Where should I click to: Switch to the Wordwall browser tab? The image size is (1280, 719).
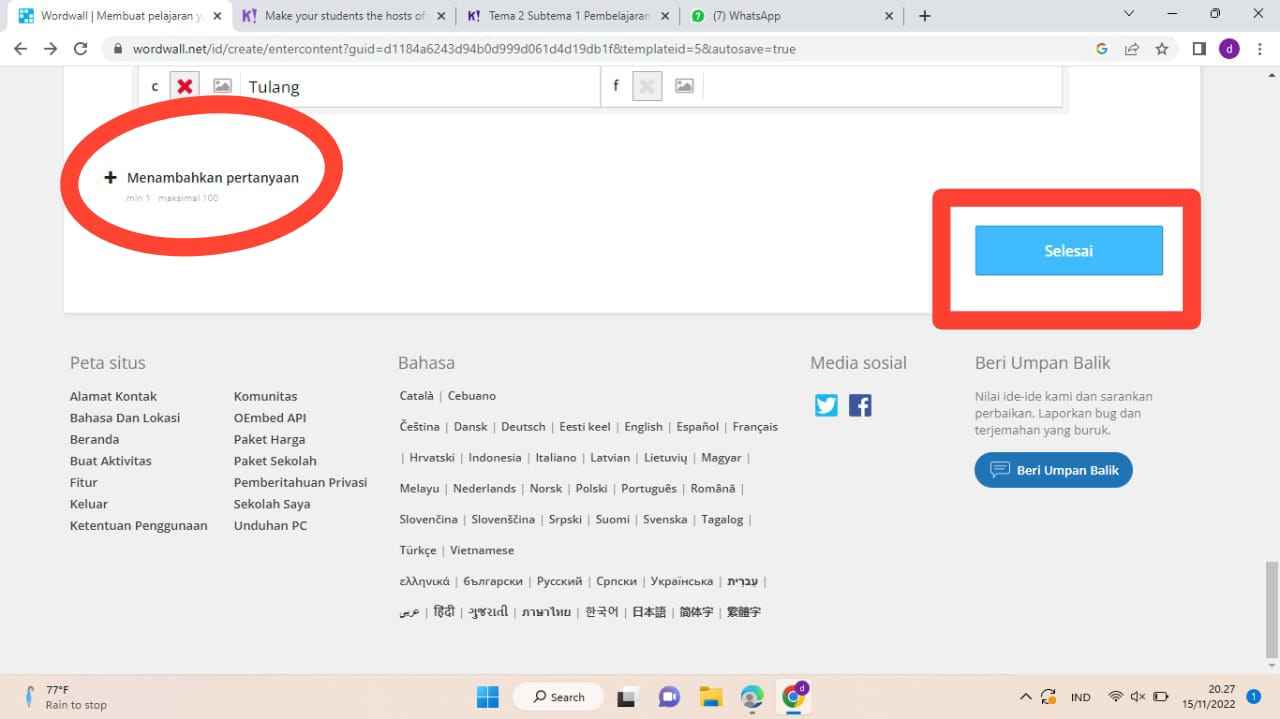120,16
